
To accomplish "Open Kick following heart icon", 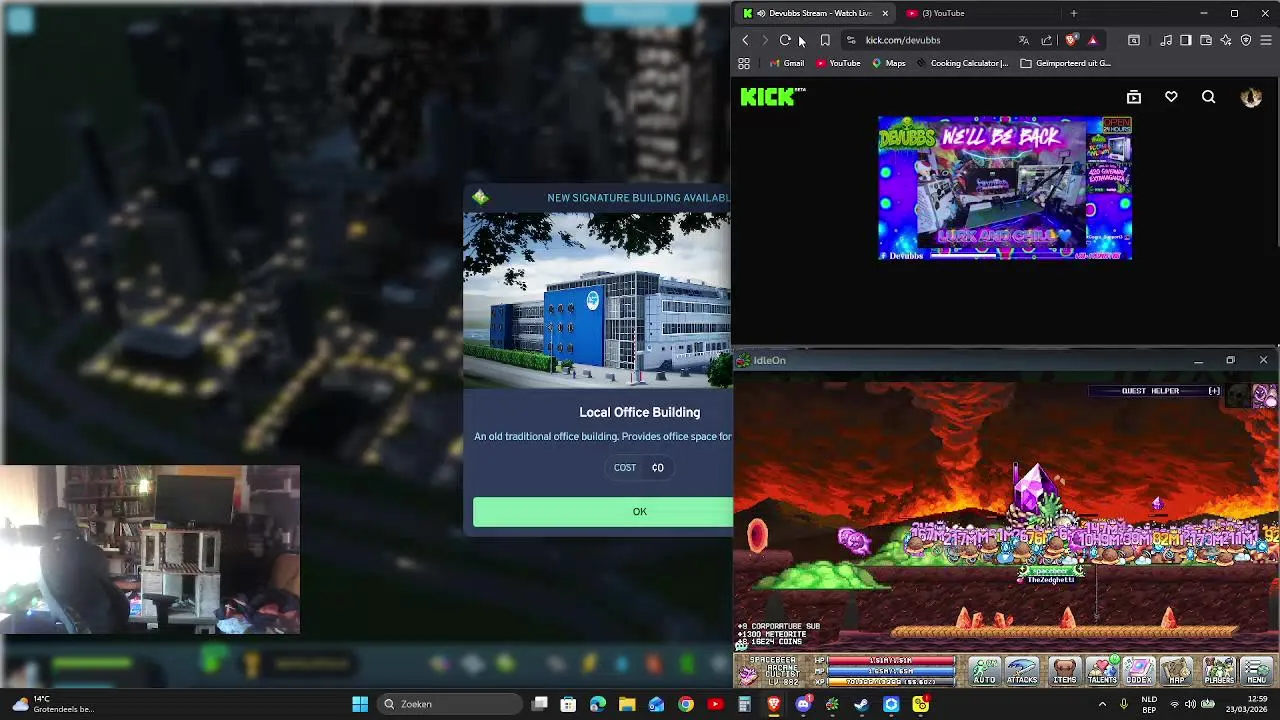I will point(1171,97).
